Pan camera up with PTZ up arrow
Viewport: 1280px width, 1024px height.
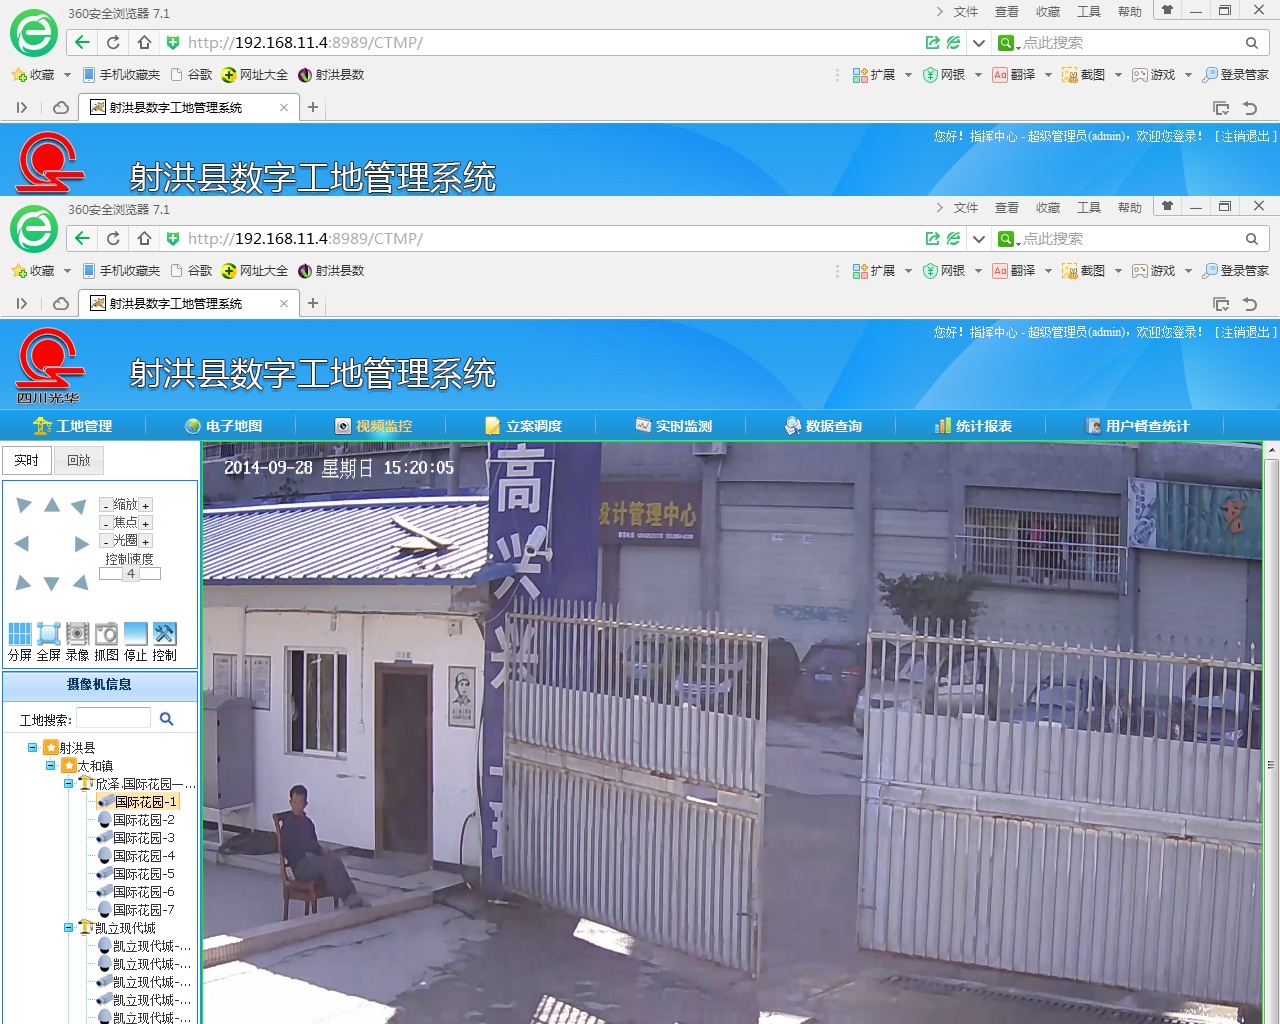click(52, 505)
